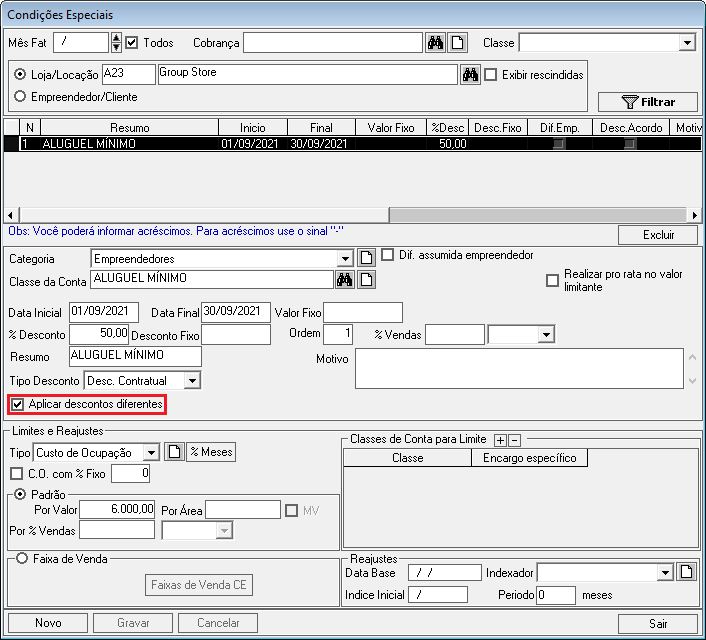Viewport: 706px width, 640px height.
Task: Click the binoculars search icon next to Cobrança
Action: tap(435, 43)
